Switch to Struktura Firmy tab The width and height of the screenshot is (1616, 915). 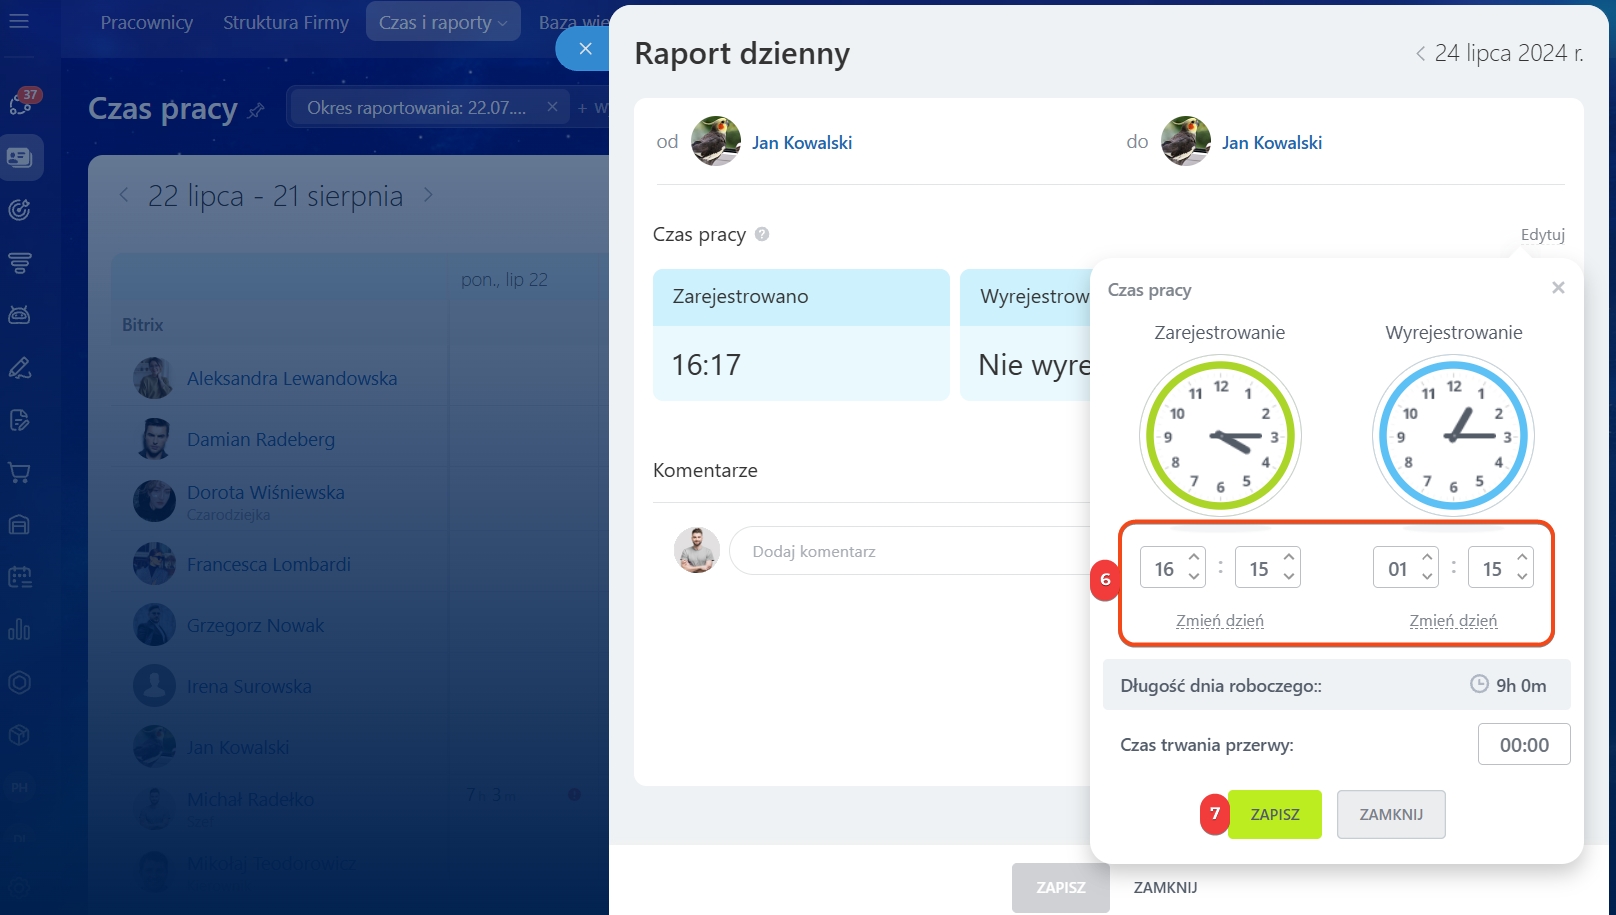point(285,22)
